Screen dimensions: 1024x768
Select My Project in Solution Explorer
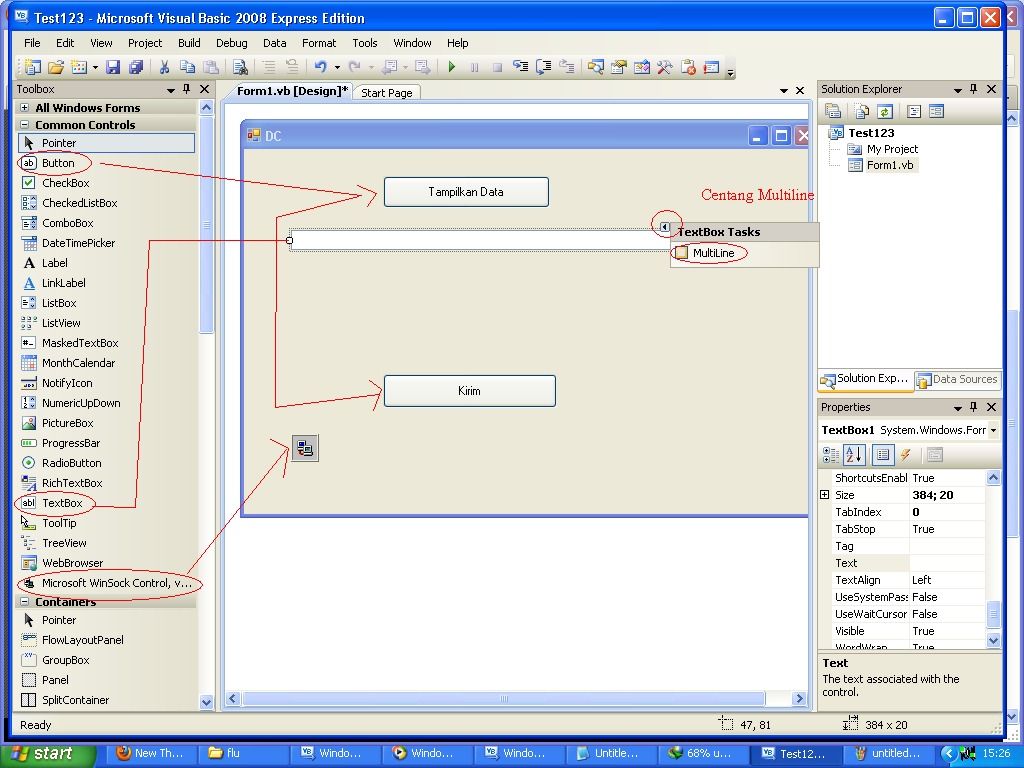[892, 149]
